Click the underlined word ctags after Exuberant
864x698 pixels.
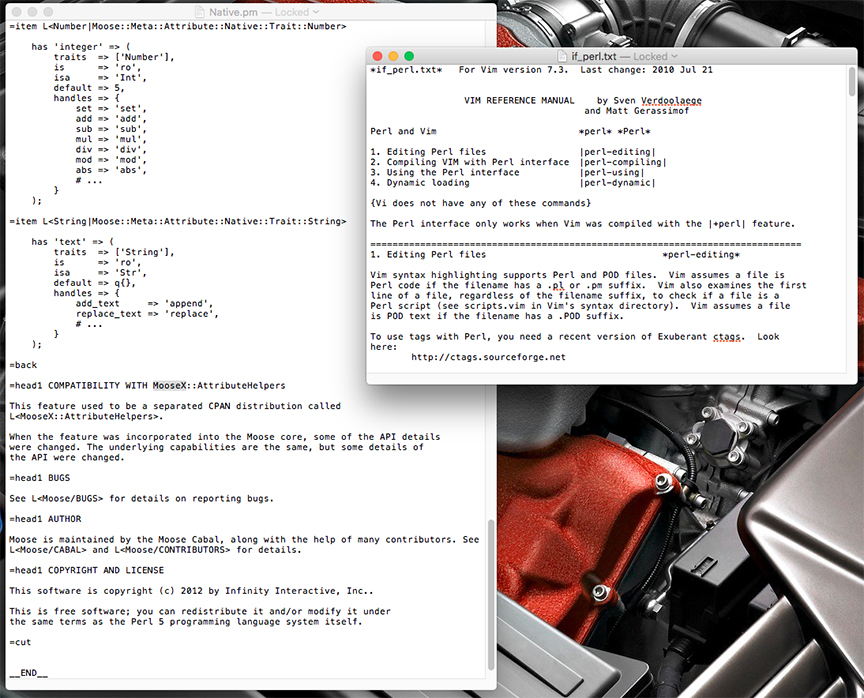726,337
